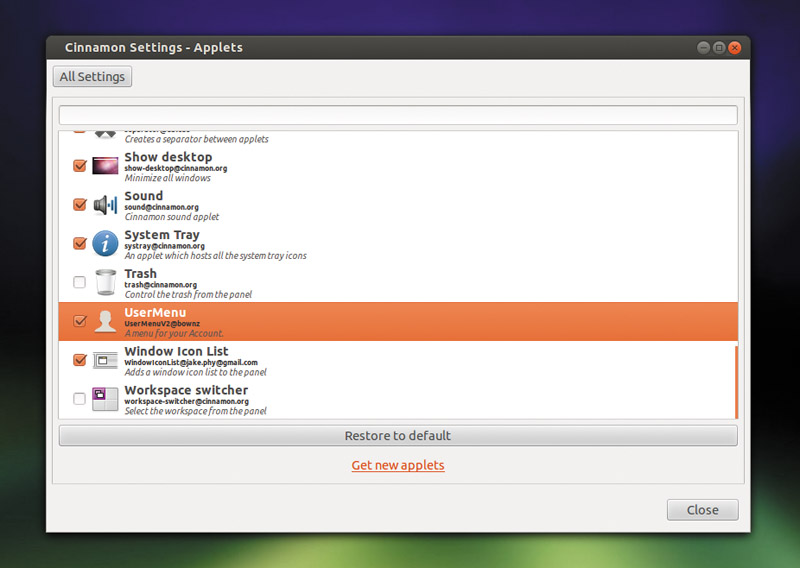Open the Get new applets link

[x=398, y=465]
